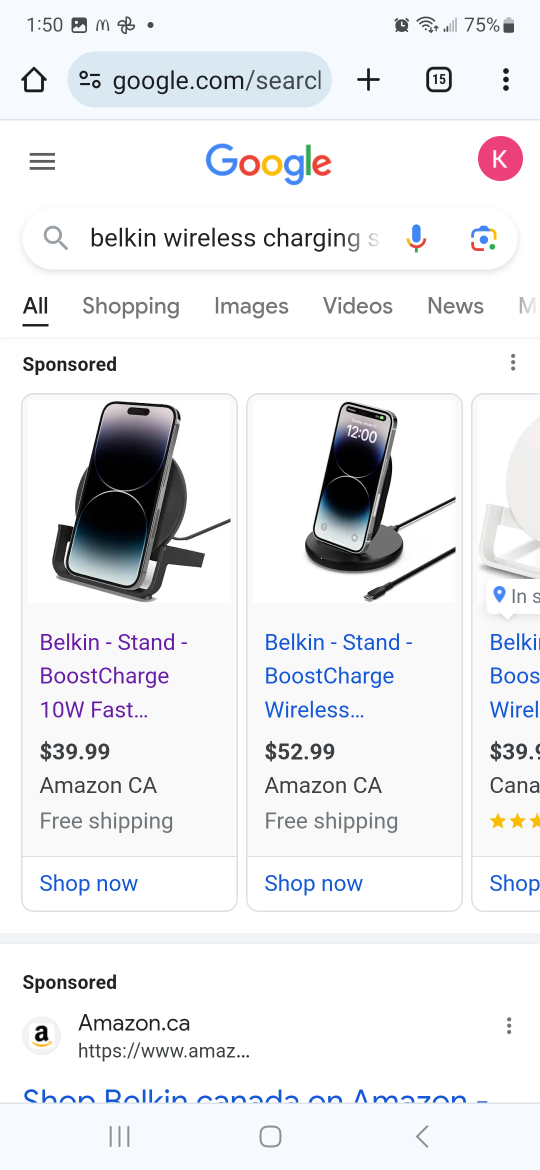Open options menu for Sponsored products
The image size is (540, 1170).
click(512, 363)
